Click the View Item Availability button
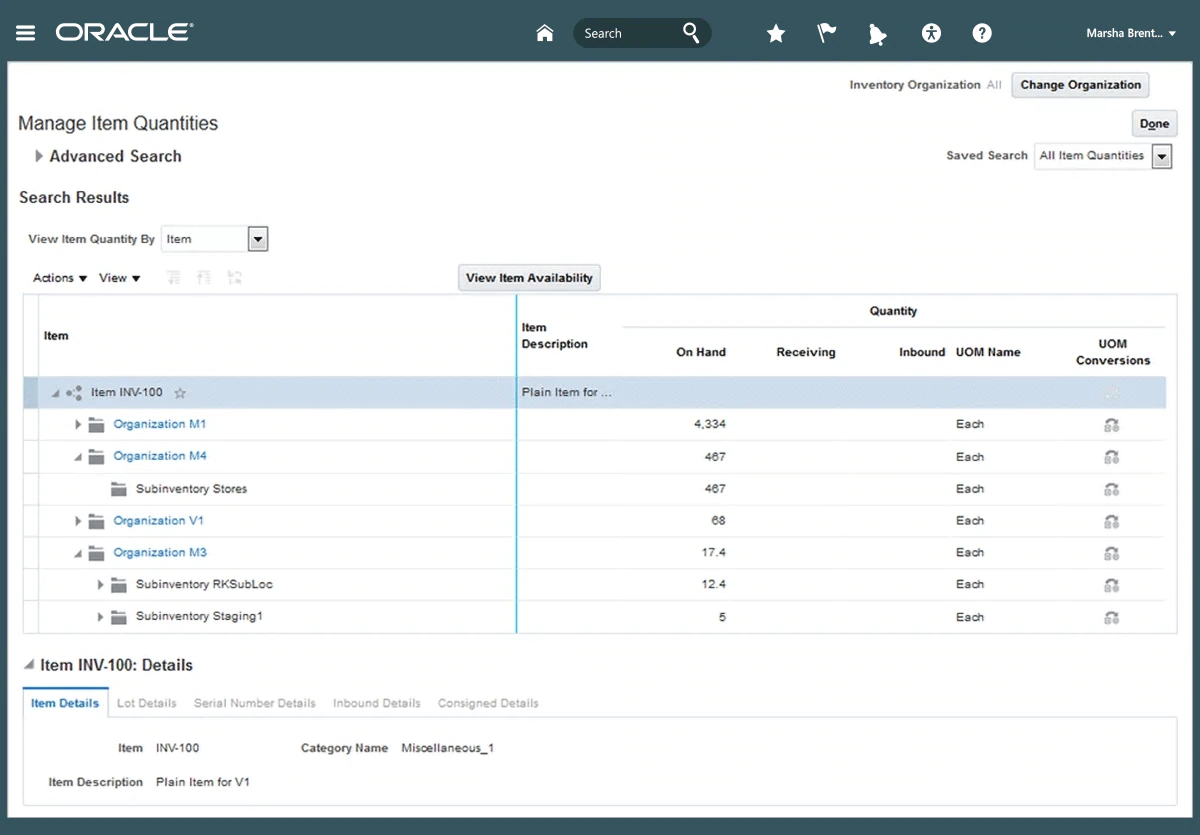 pos(529,278)
